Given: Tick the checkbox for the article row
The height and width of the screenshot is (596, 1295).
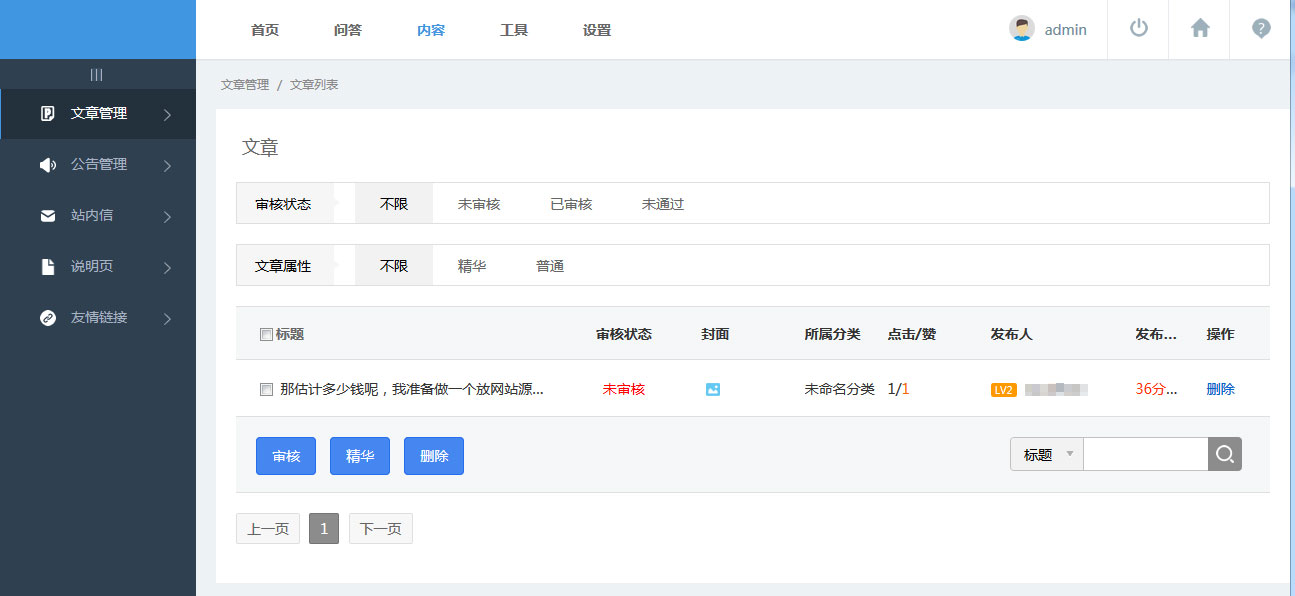Looking at the screenshot, I should (x=266, y=390).
